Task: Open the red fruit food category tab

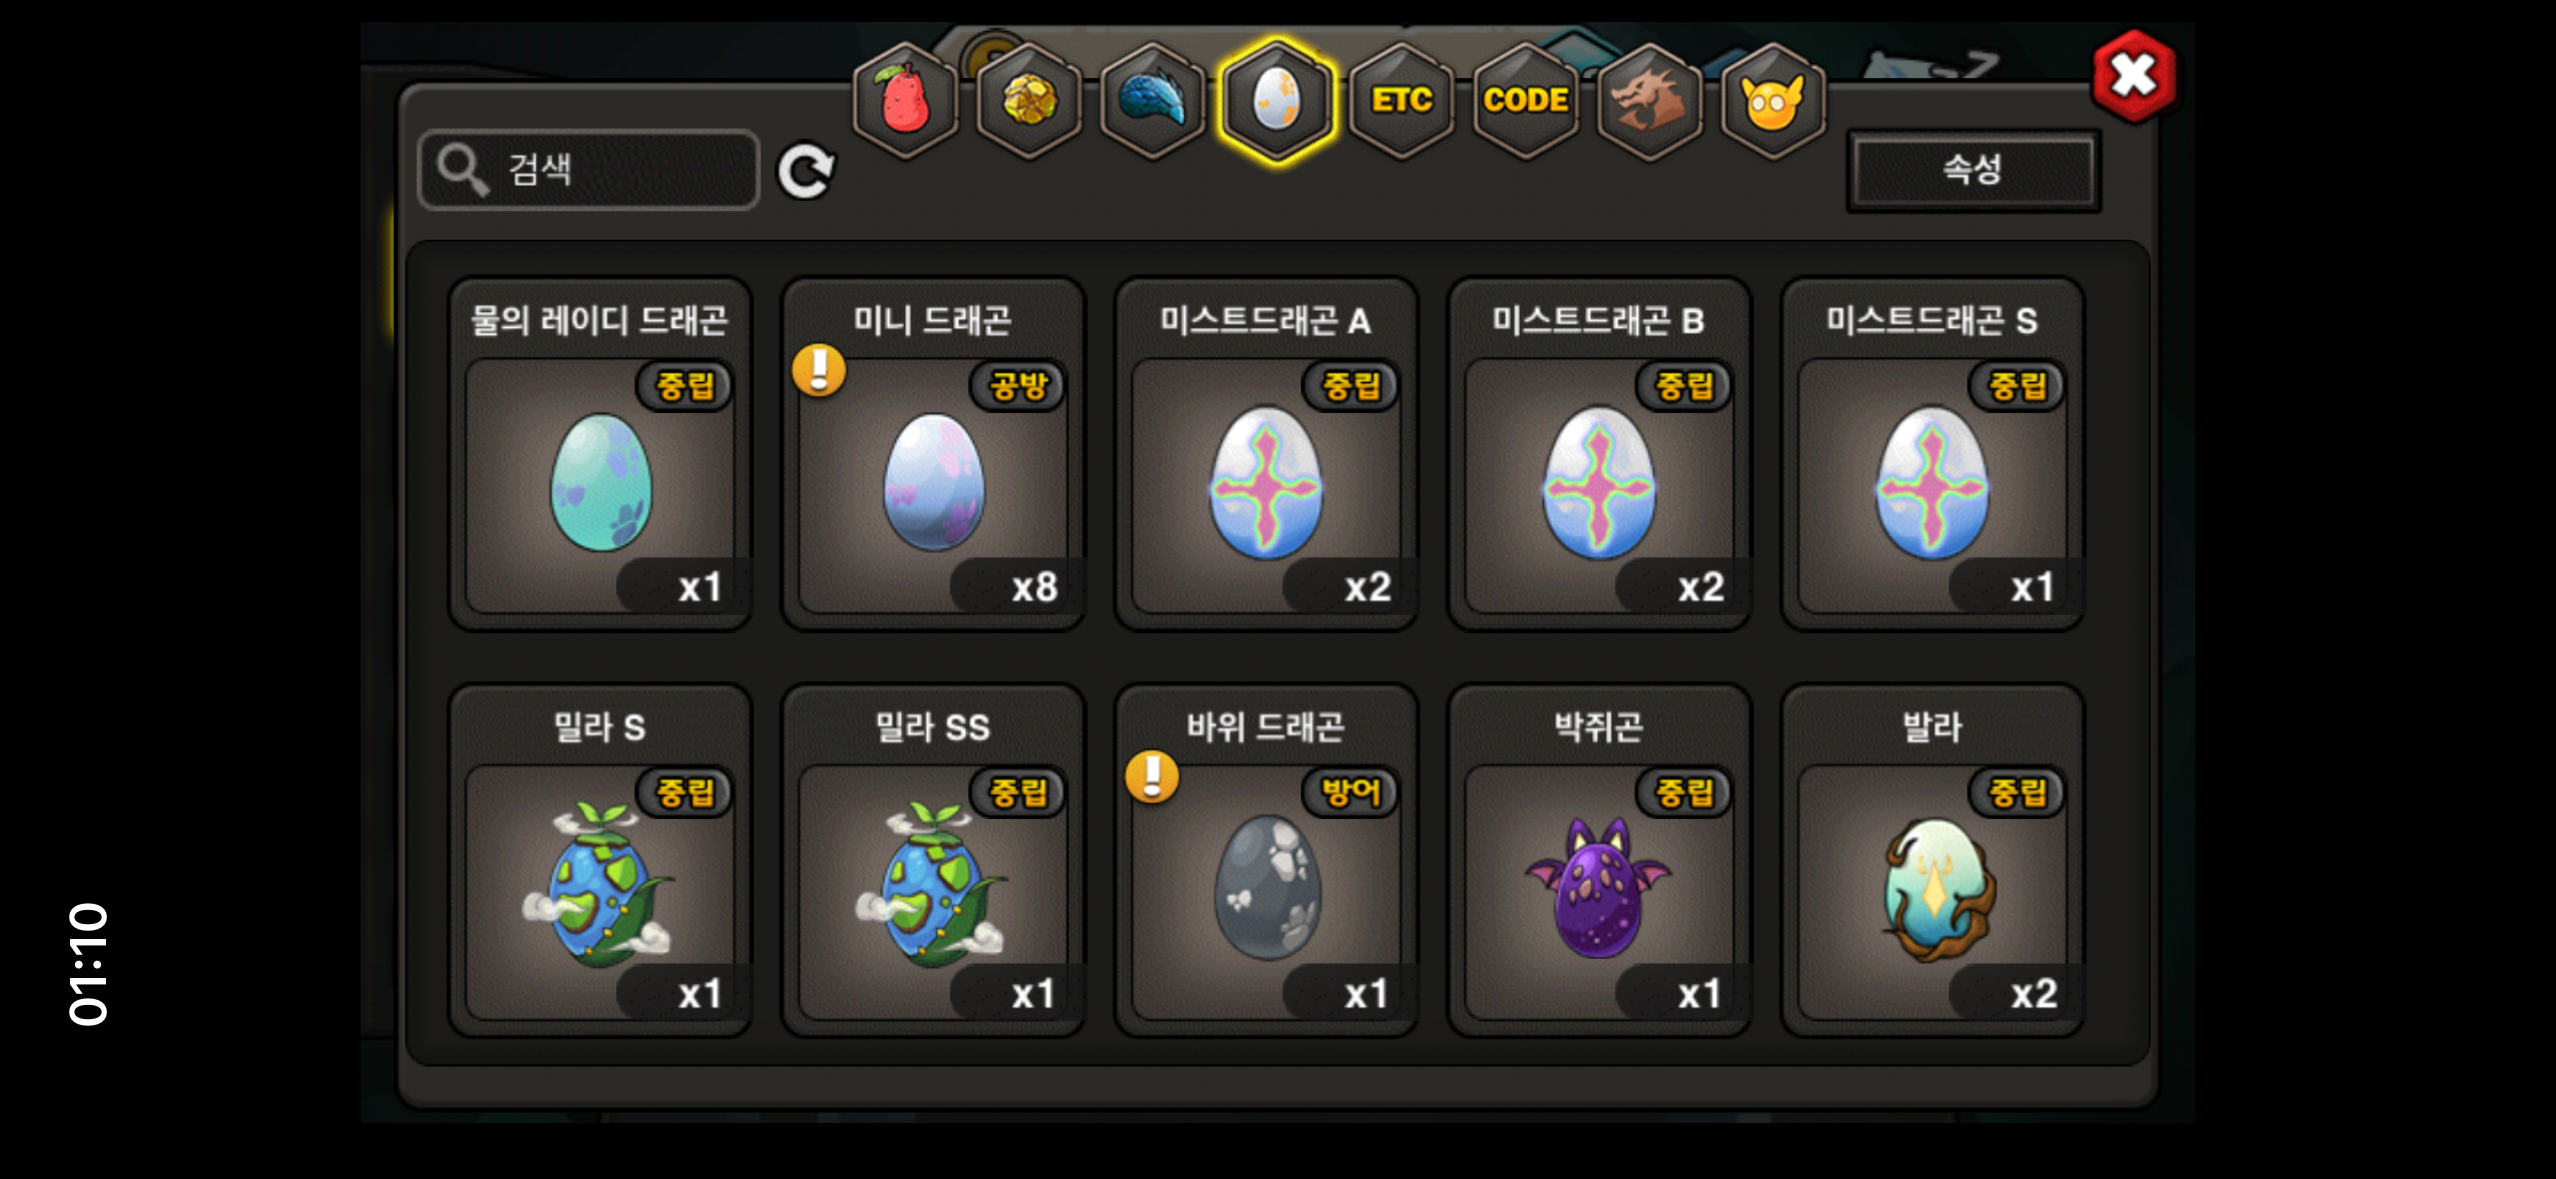Action: [905, 101]
